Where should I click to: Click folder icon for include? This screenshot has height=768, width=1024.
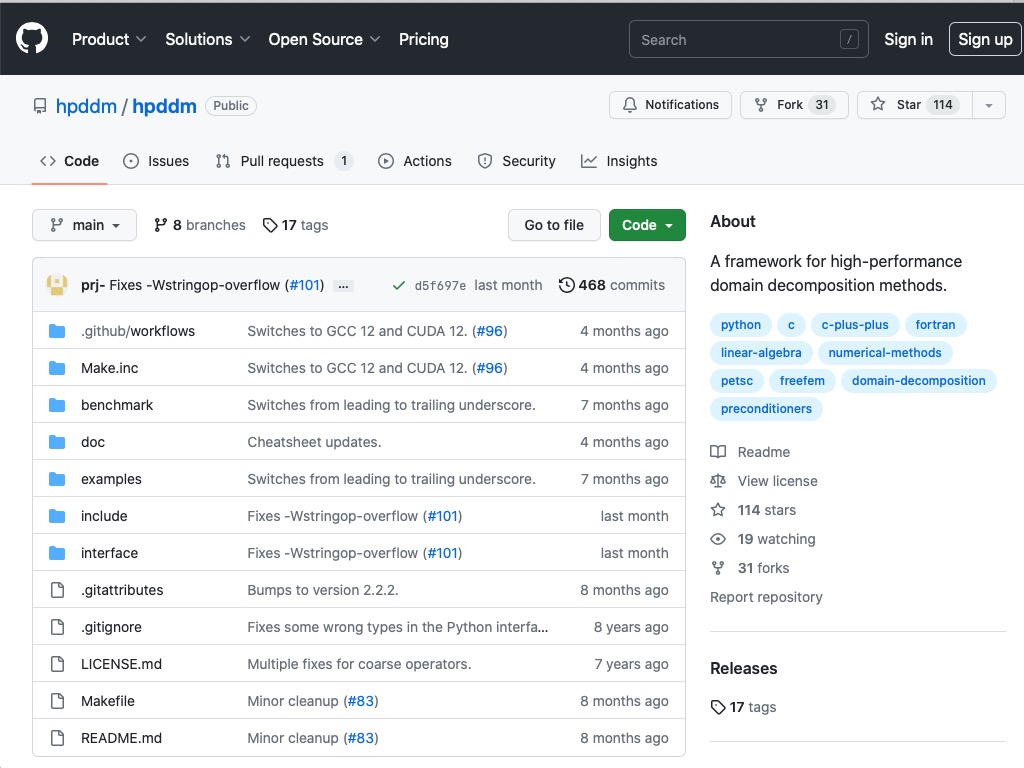tap(57, 517)
